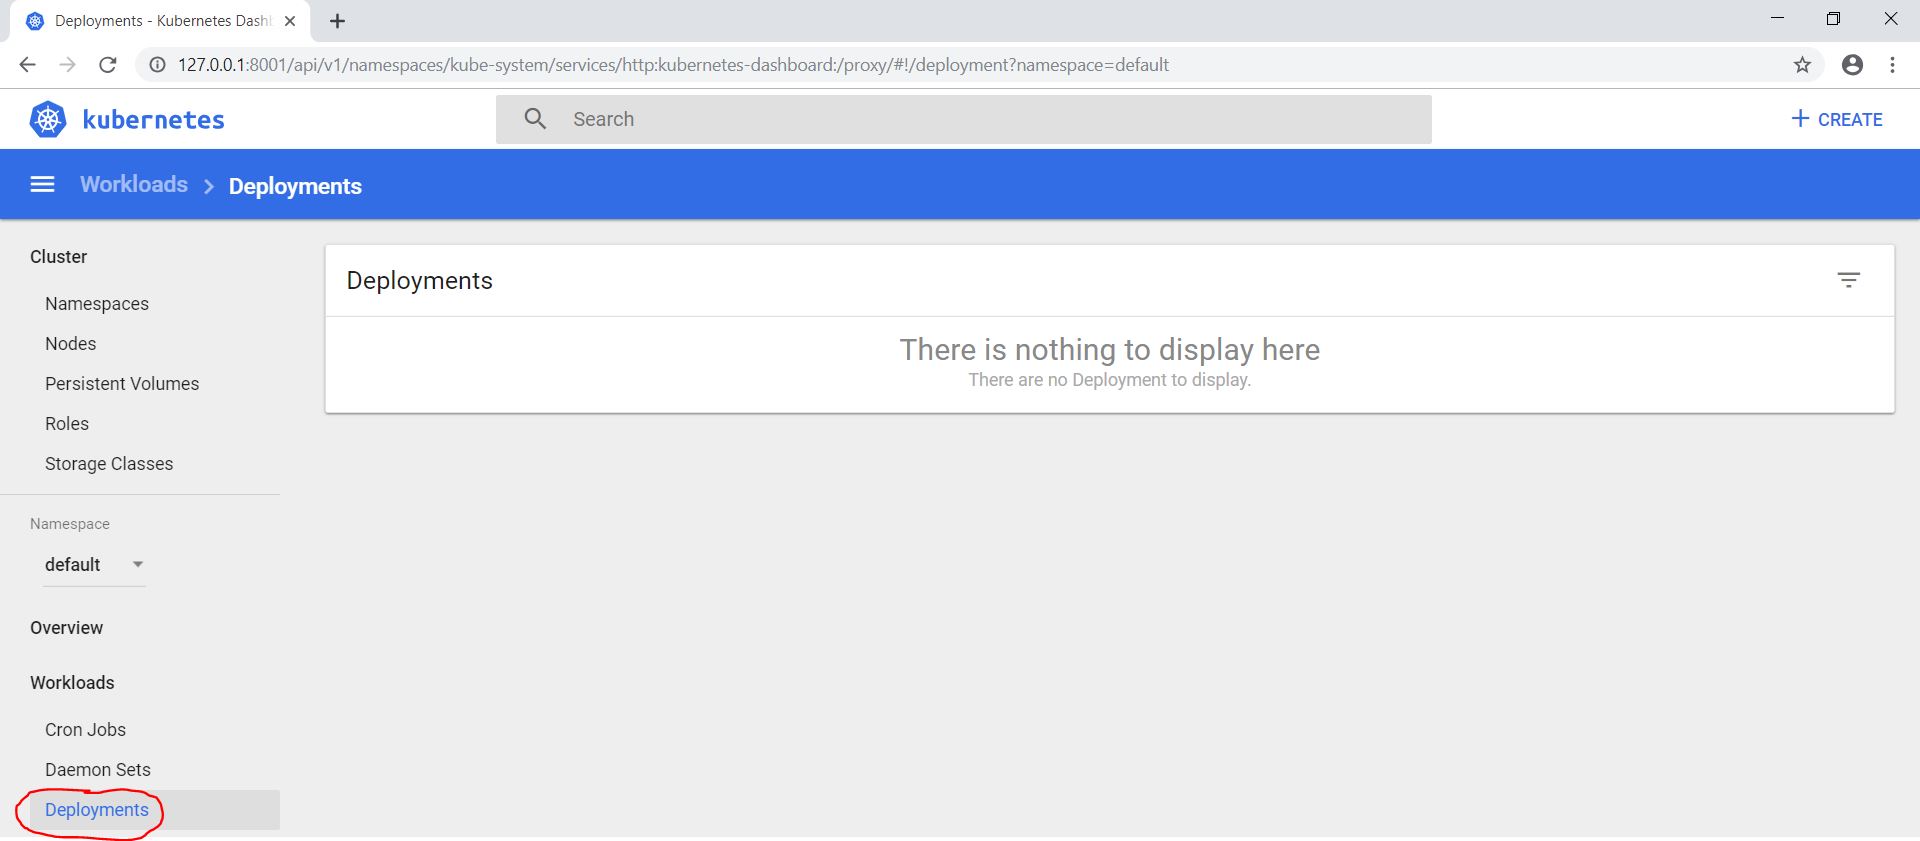Image resolution: width=1920 pixels, height=841 pixels.
Task: Open Namespaces in the Cluster menu
Action: tap(97, 304)
